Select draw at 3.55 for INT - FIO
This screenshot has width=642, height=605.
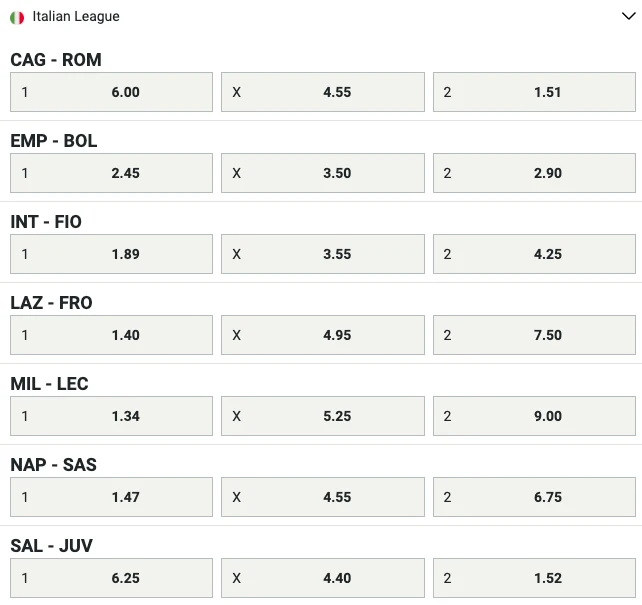tap(323, 254)
